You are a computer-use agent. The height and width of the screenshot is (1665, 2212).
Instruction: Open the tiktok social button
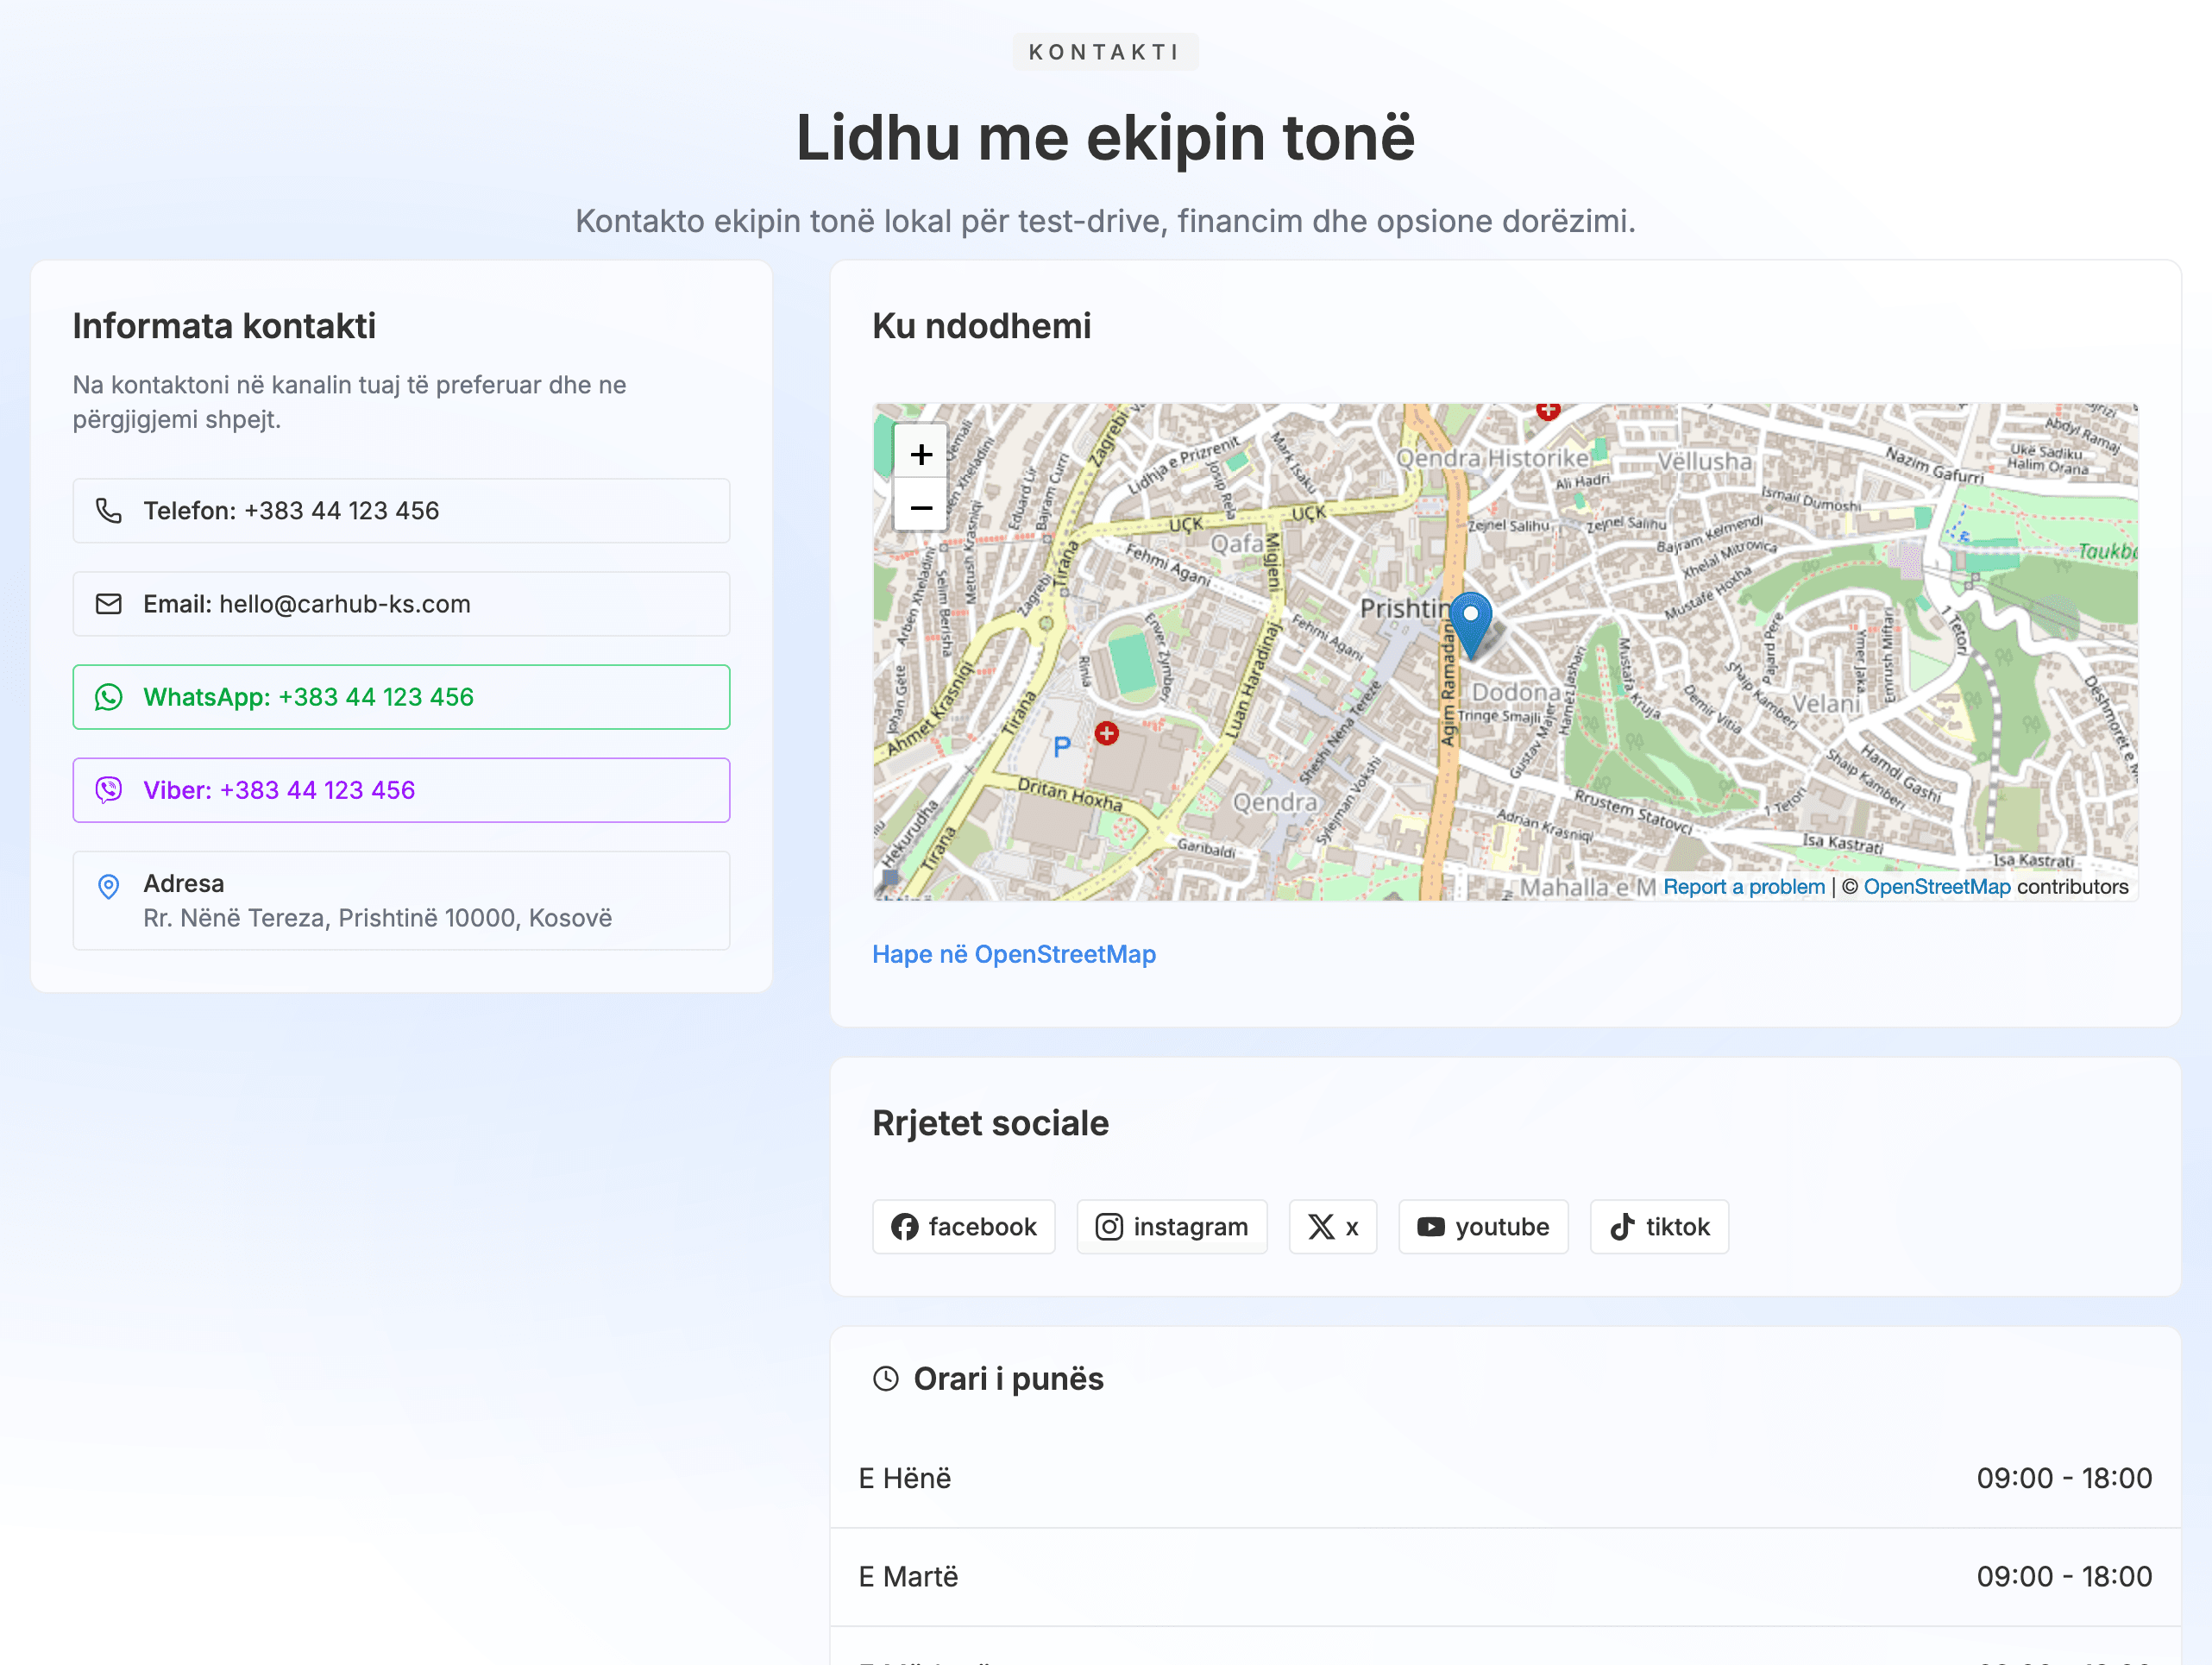[1658, 1227]
